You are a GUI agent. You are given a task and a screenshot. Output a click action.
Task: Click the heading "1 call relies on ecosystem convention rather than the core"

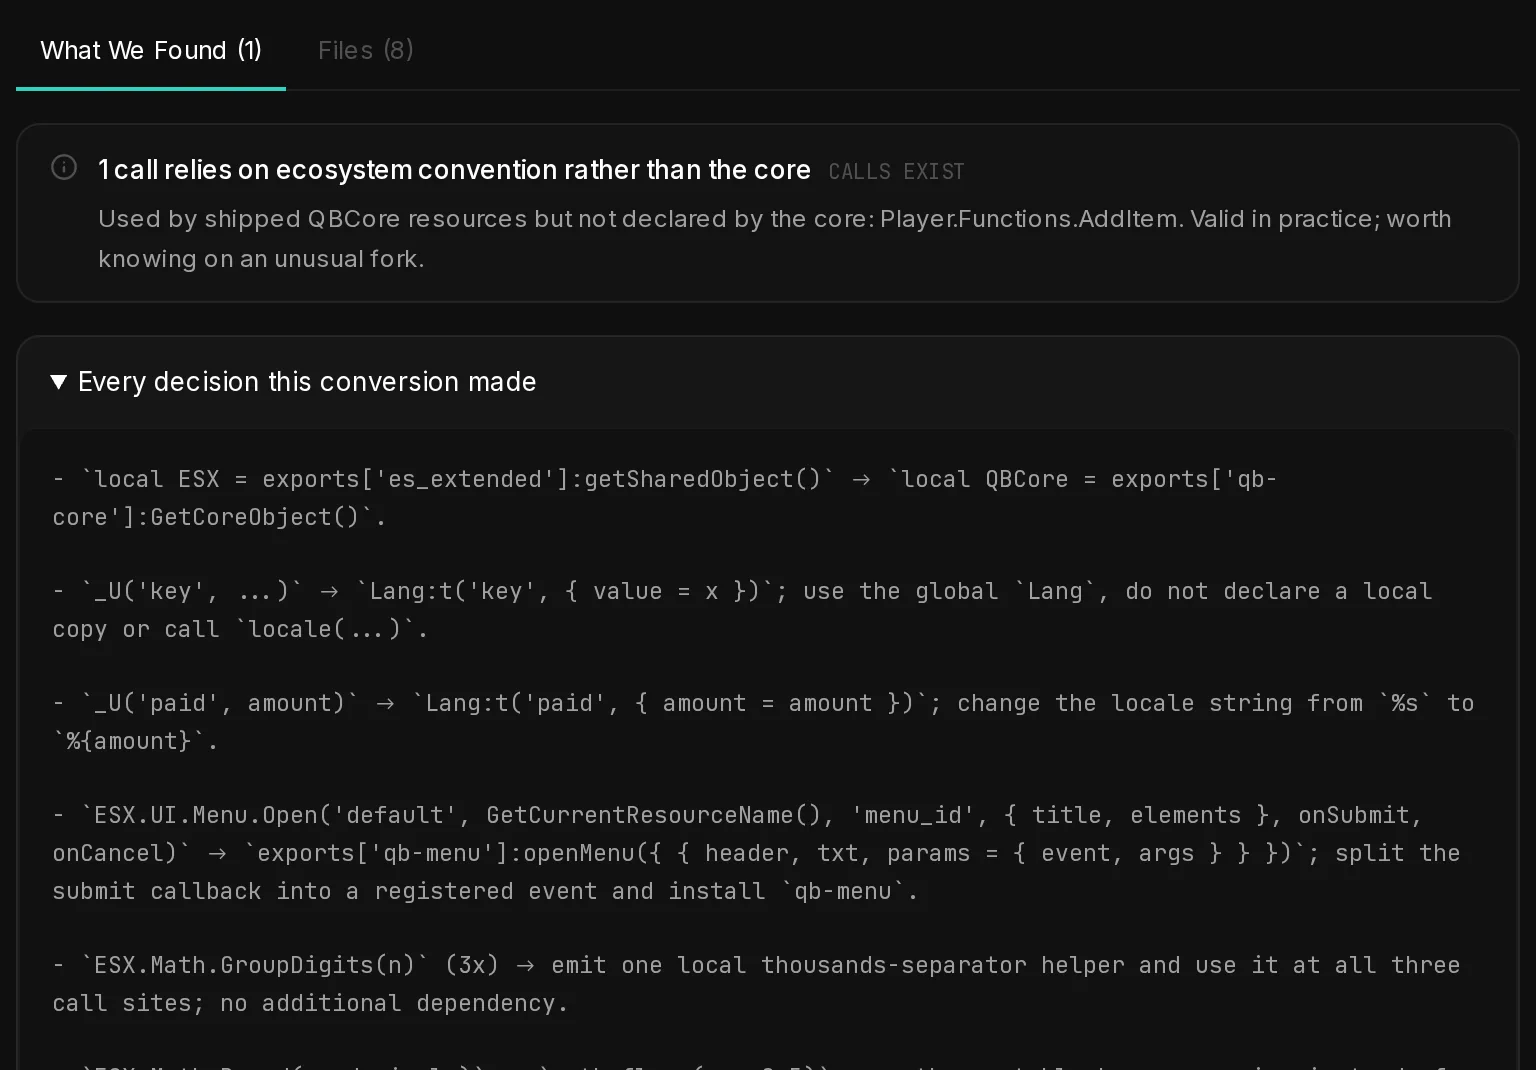(454, 170)
